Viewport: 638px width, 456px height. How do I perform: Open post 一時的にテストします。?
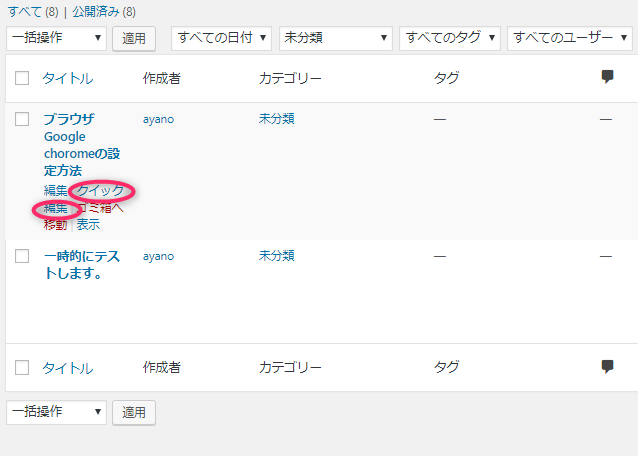[82, 265]
